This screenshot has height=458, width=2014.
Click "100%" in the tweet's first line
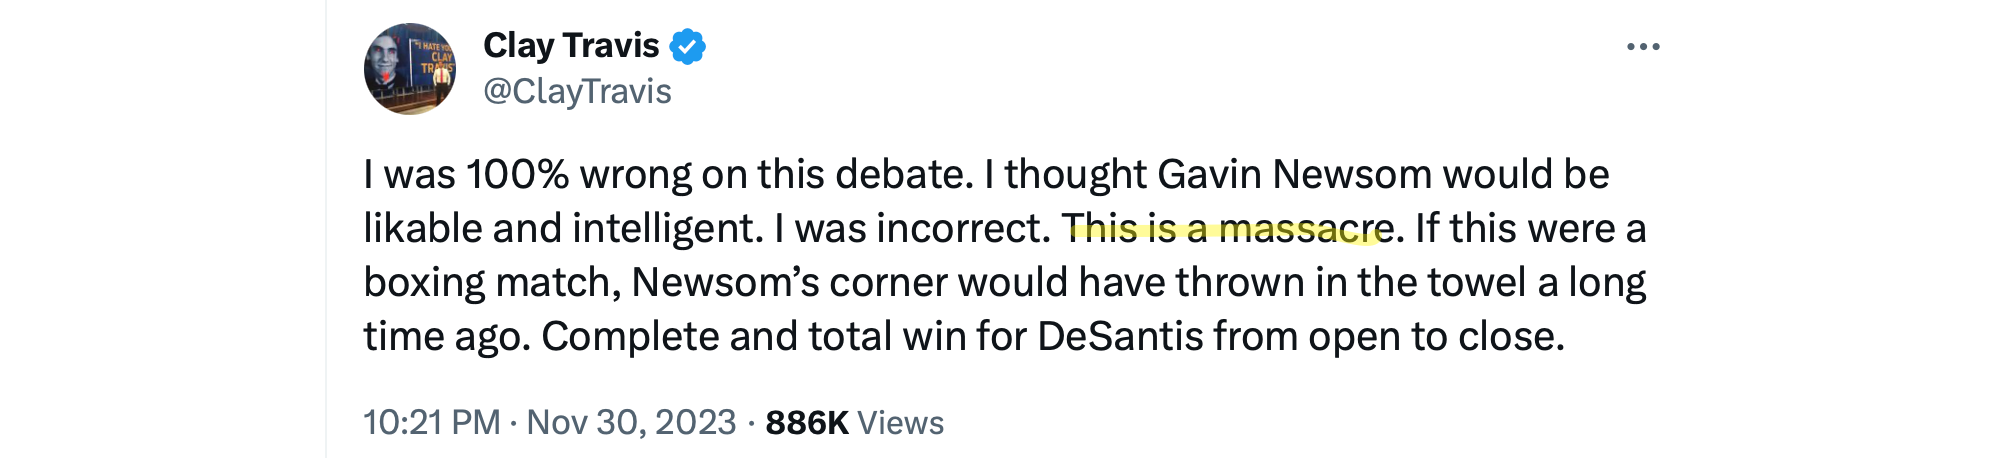(517, 175)
